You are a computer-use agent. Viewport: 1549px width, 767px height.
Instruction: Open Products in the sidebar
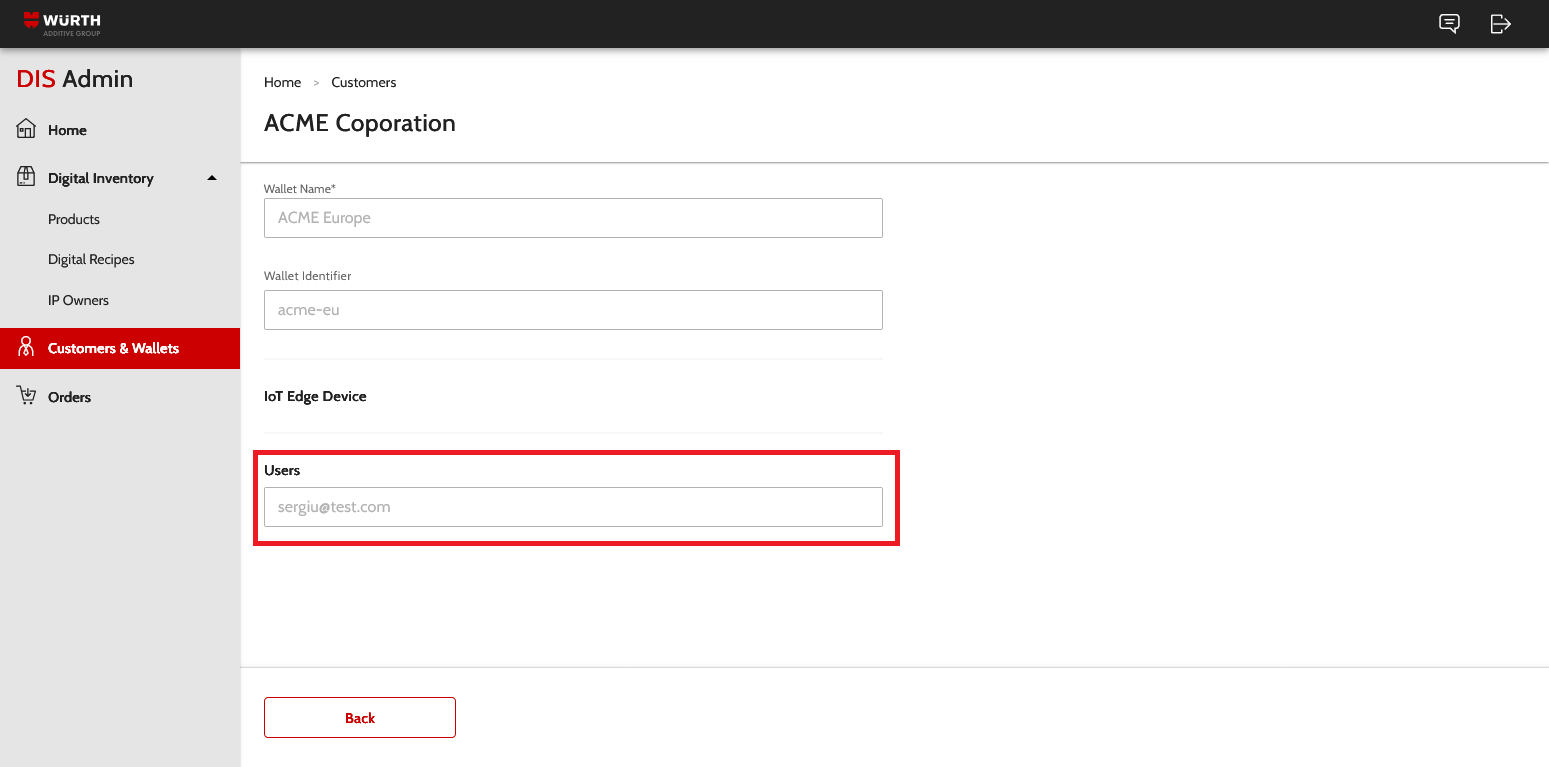click(74, 219)
